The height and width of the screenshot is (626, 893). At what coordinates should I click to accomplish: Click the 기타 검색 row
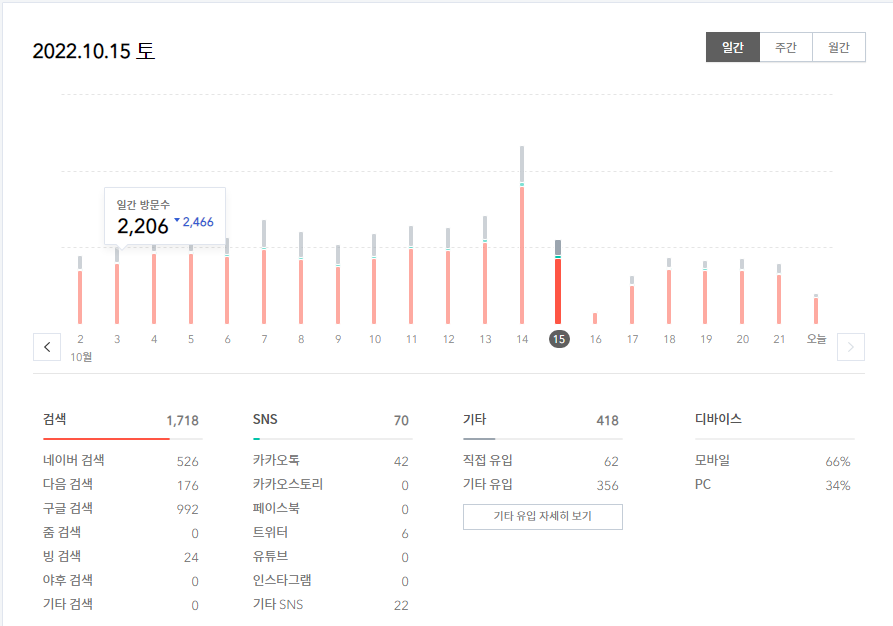tap(121, 604)
